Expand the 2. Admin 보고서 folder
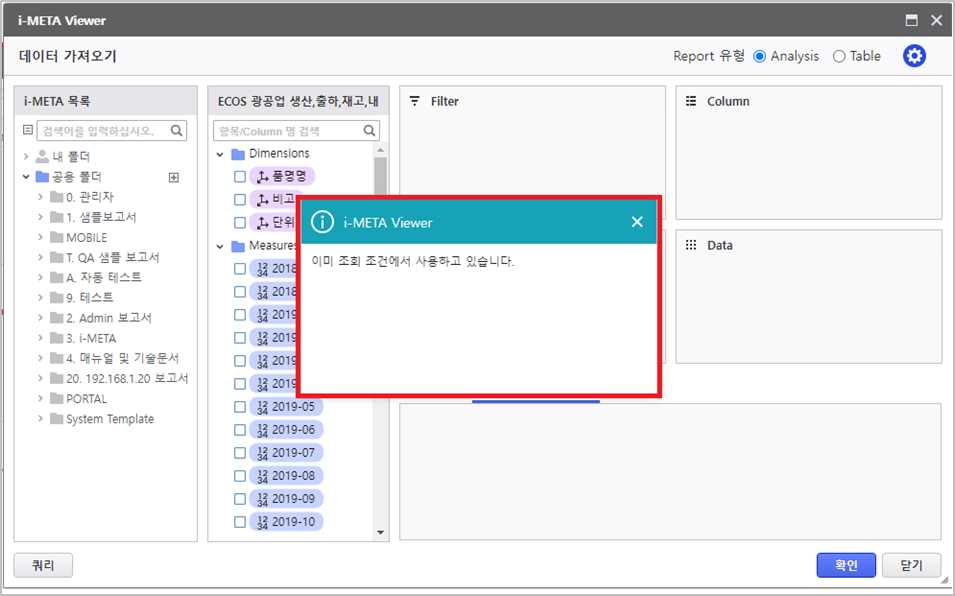 pos(40,318)
